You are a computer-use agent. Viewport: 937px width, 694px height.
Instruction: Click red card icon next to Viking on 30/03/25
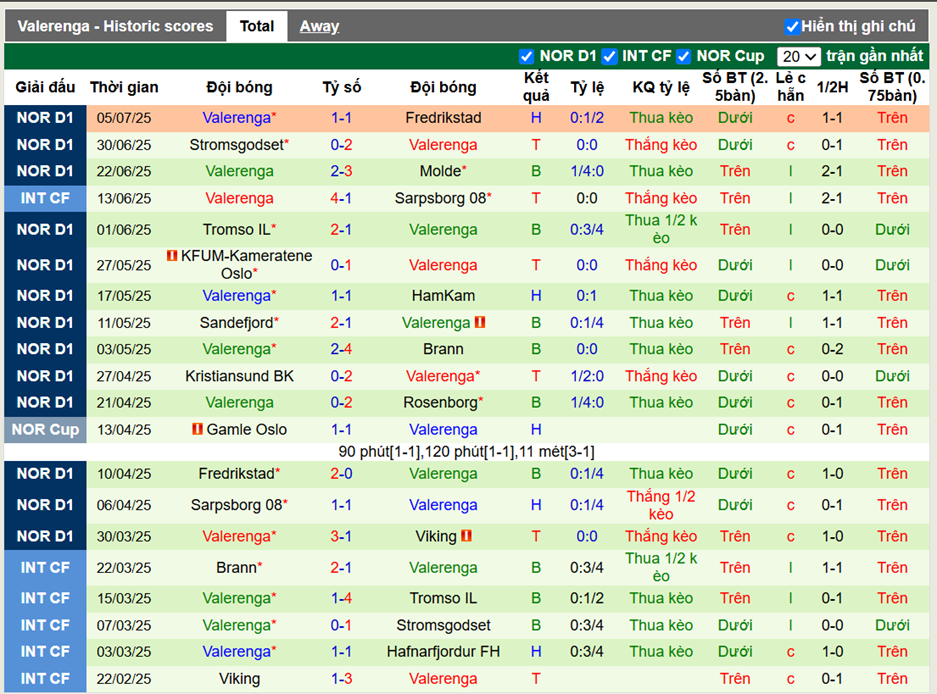(466, 536)
